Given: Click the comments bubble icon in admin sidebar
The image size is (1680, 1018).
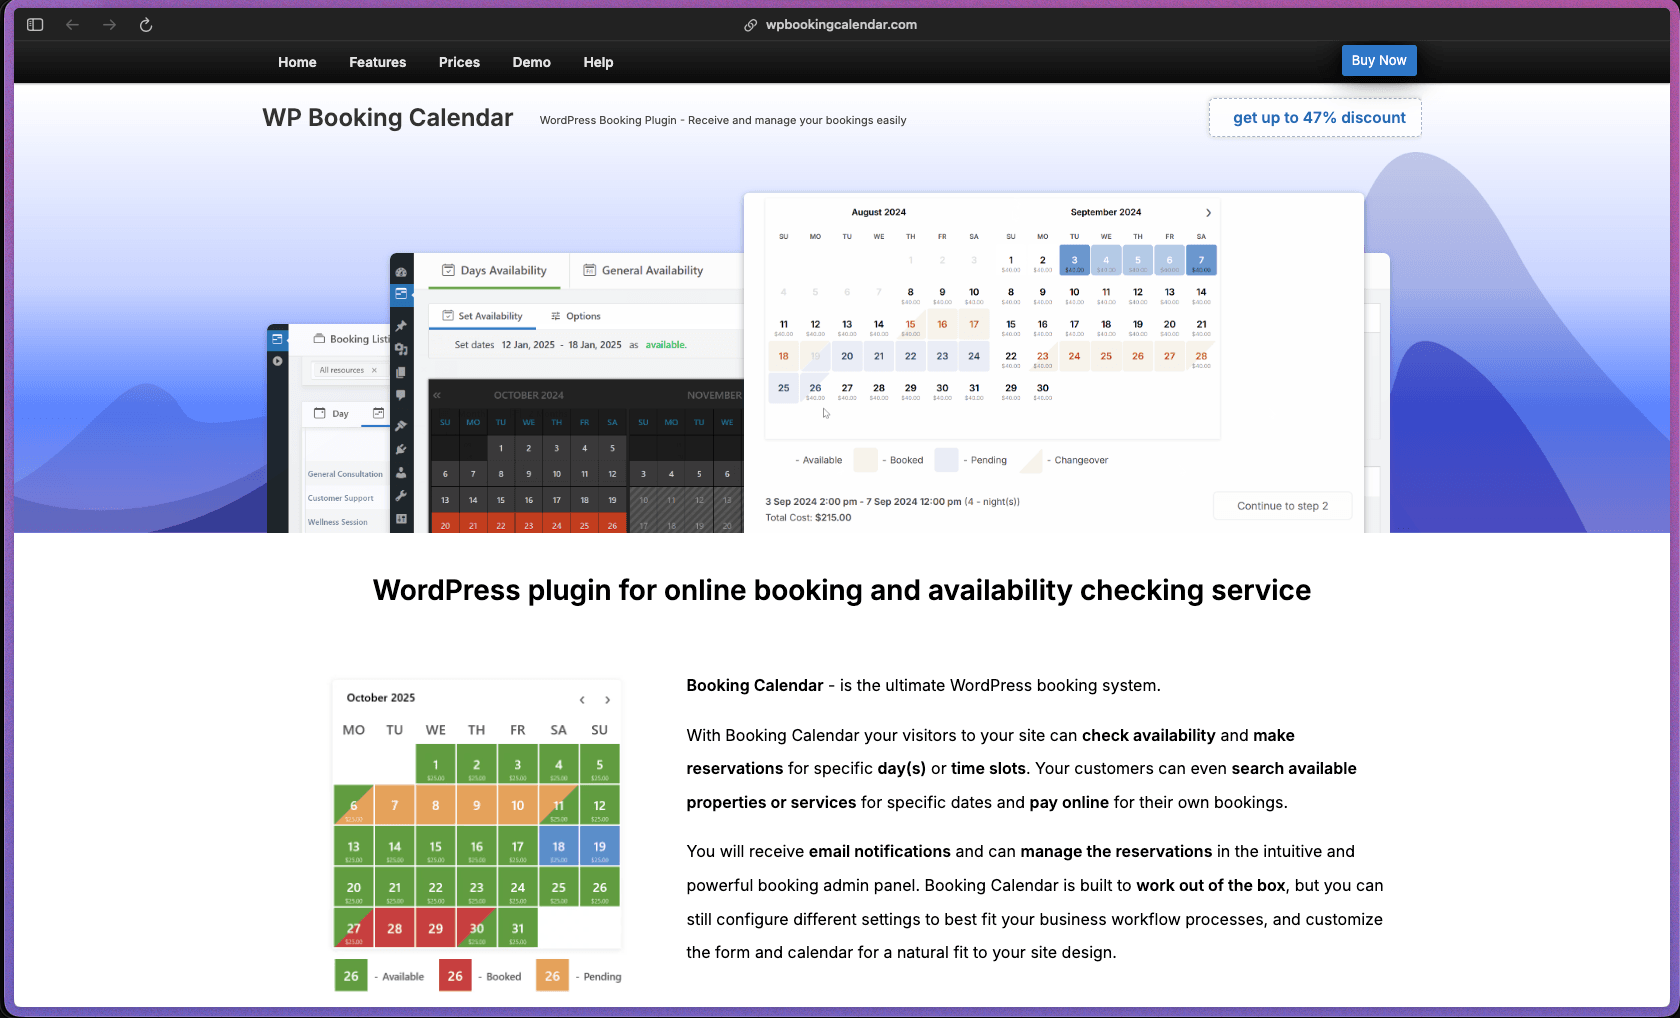Looking at the screenshot, I should (401, 396).
